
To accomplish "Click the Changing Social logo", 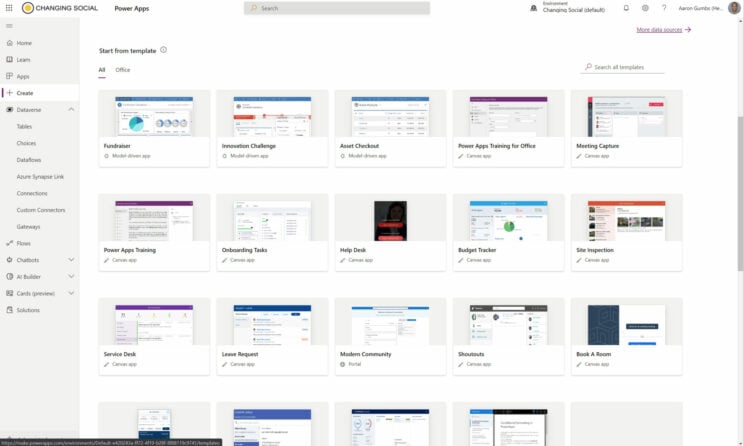I will click(60, 8).
